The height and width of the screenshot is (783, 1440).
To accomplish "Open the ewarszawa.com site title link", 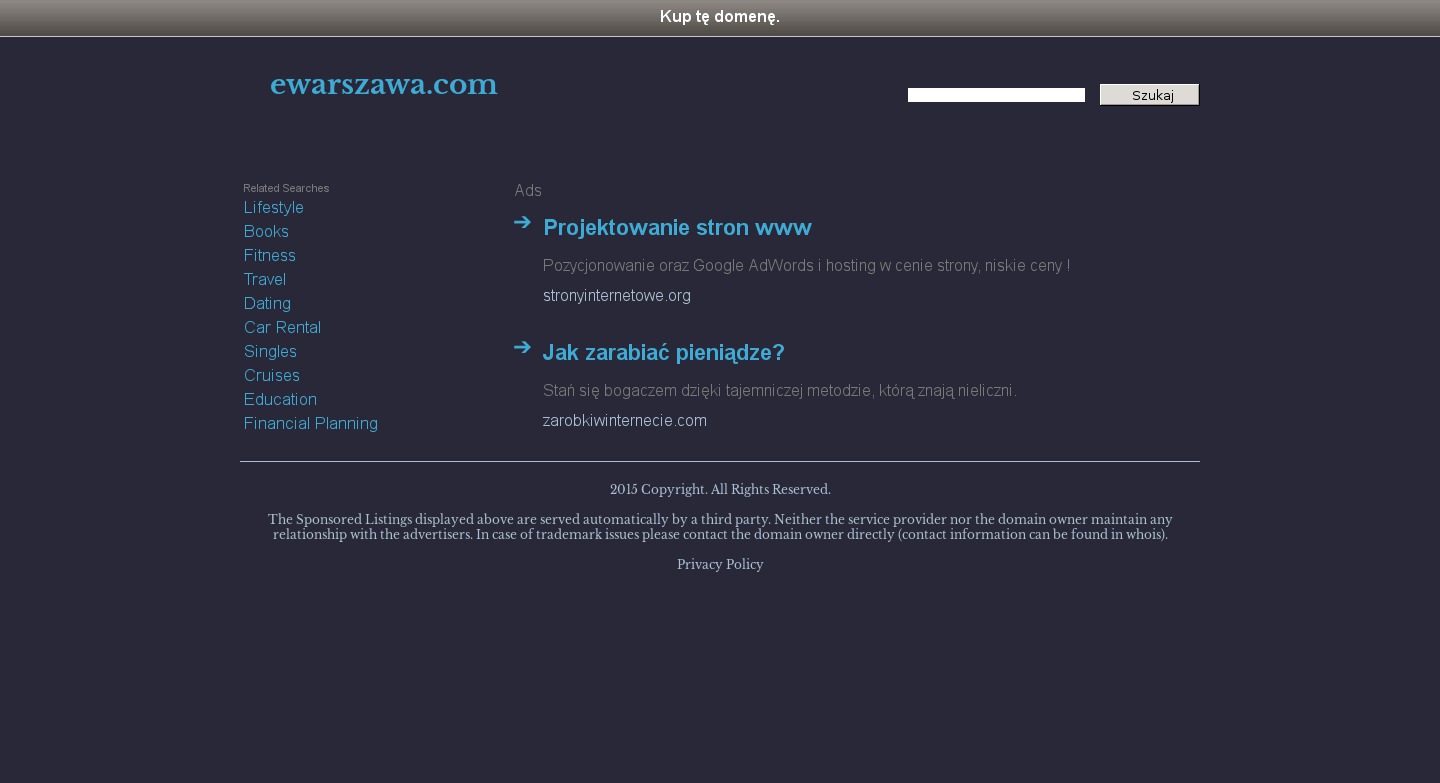I will [384, 86].
